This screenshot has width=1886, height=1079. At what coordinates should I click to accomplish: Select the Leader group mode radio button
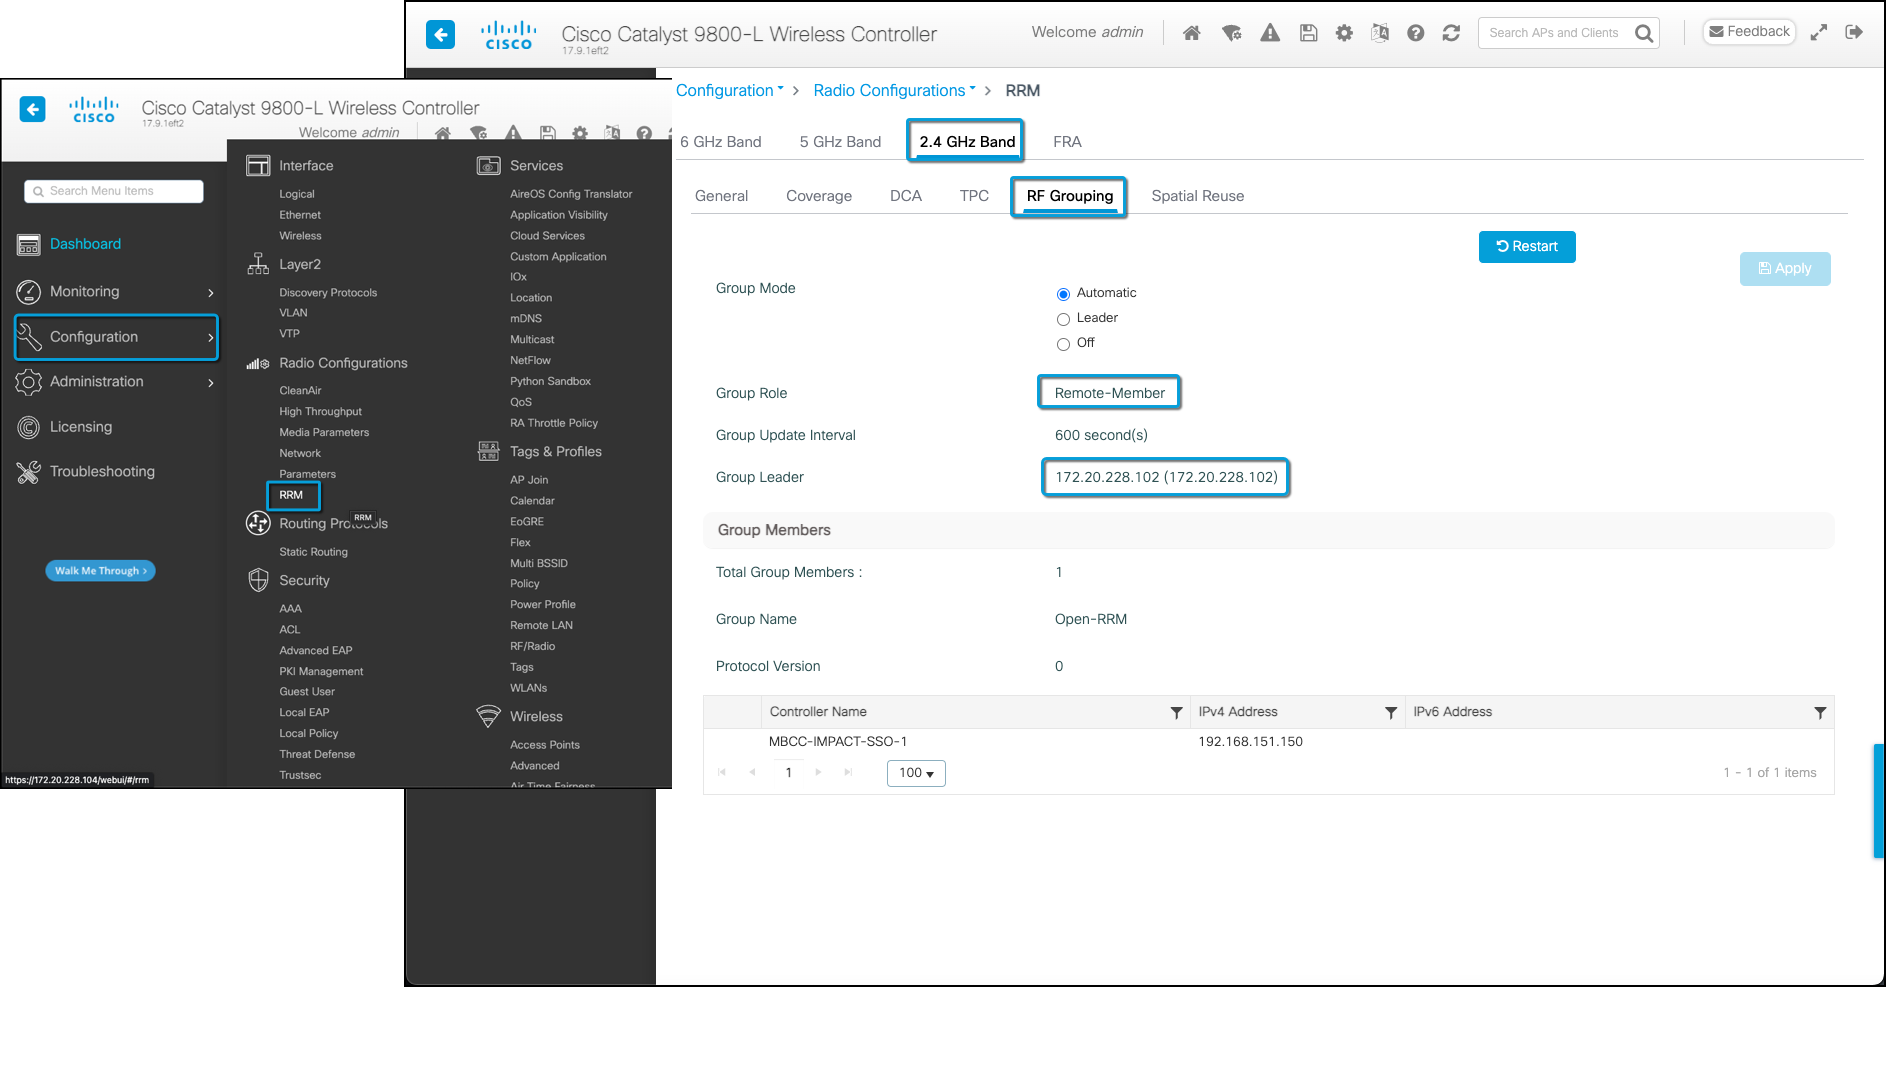point(1063,319)
